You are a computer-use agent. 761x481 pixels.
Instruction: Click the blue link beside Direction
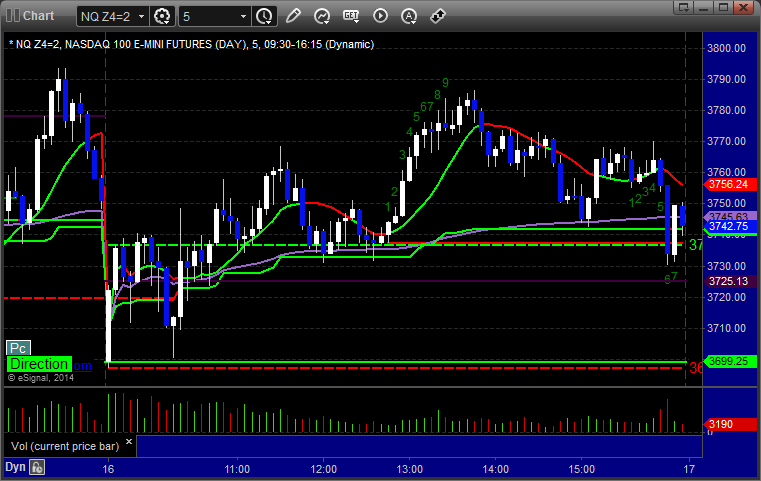tap(83, 365)
